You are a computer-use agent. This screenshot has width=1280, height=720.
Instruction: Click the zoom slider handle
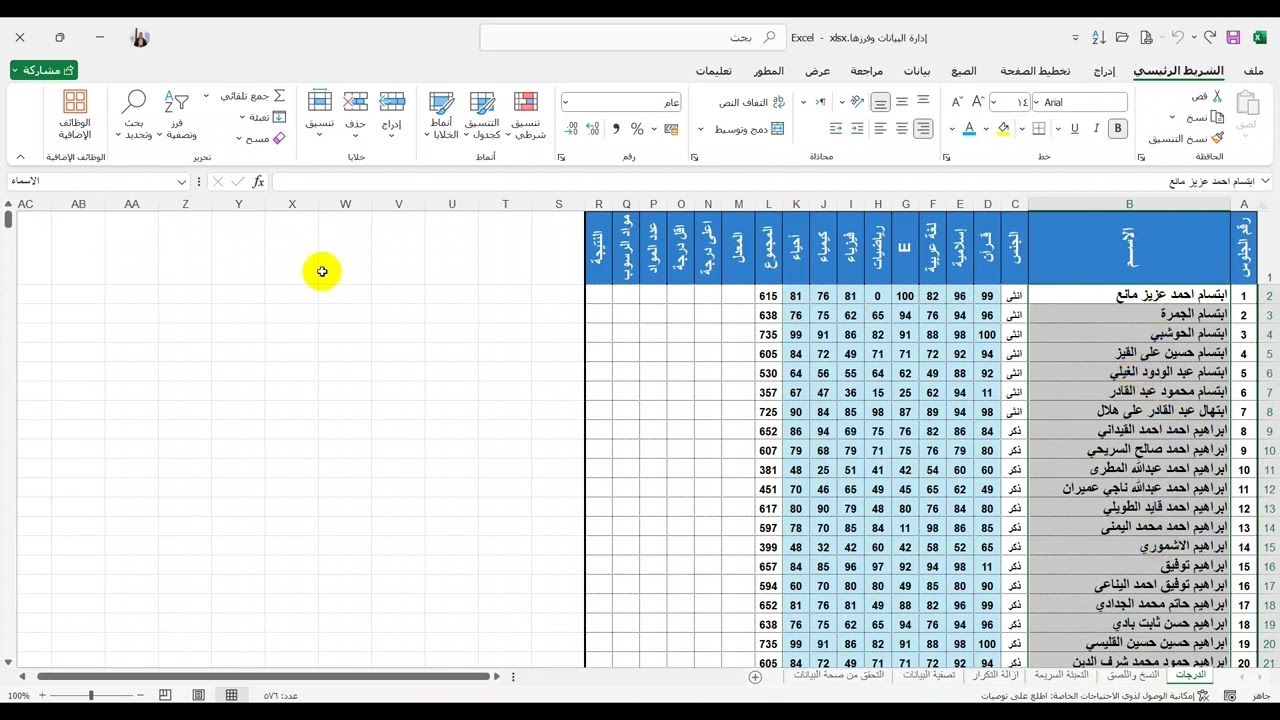tap(91, 695)
